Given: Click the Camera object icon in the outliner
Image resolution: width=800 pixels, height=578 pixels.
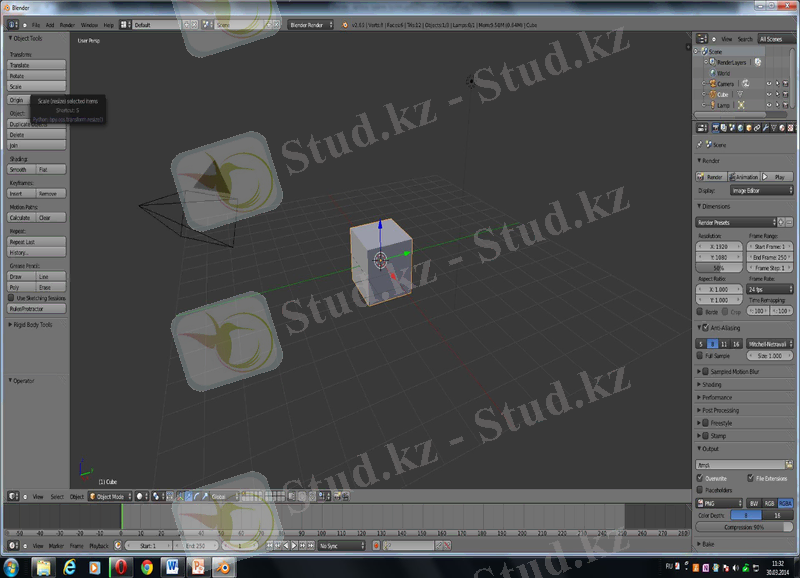Looking at the screenshot, I should [711, 84].
